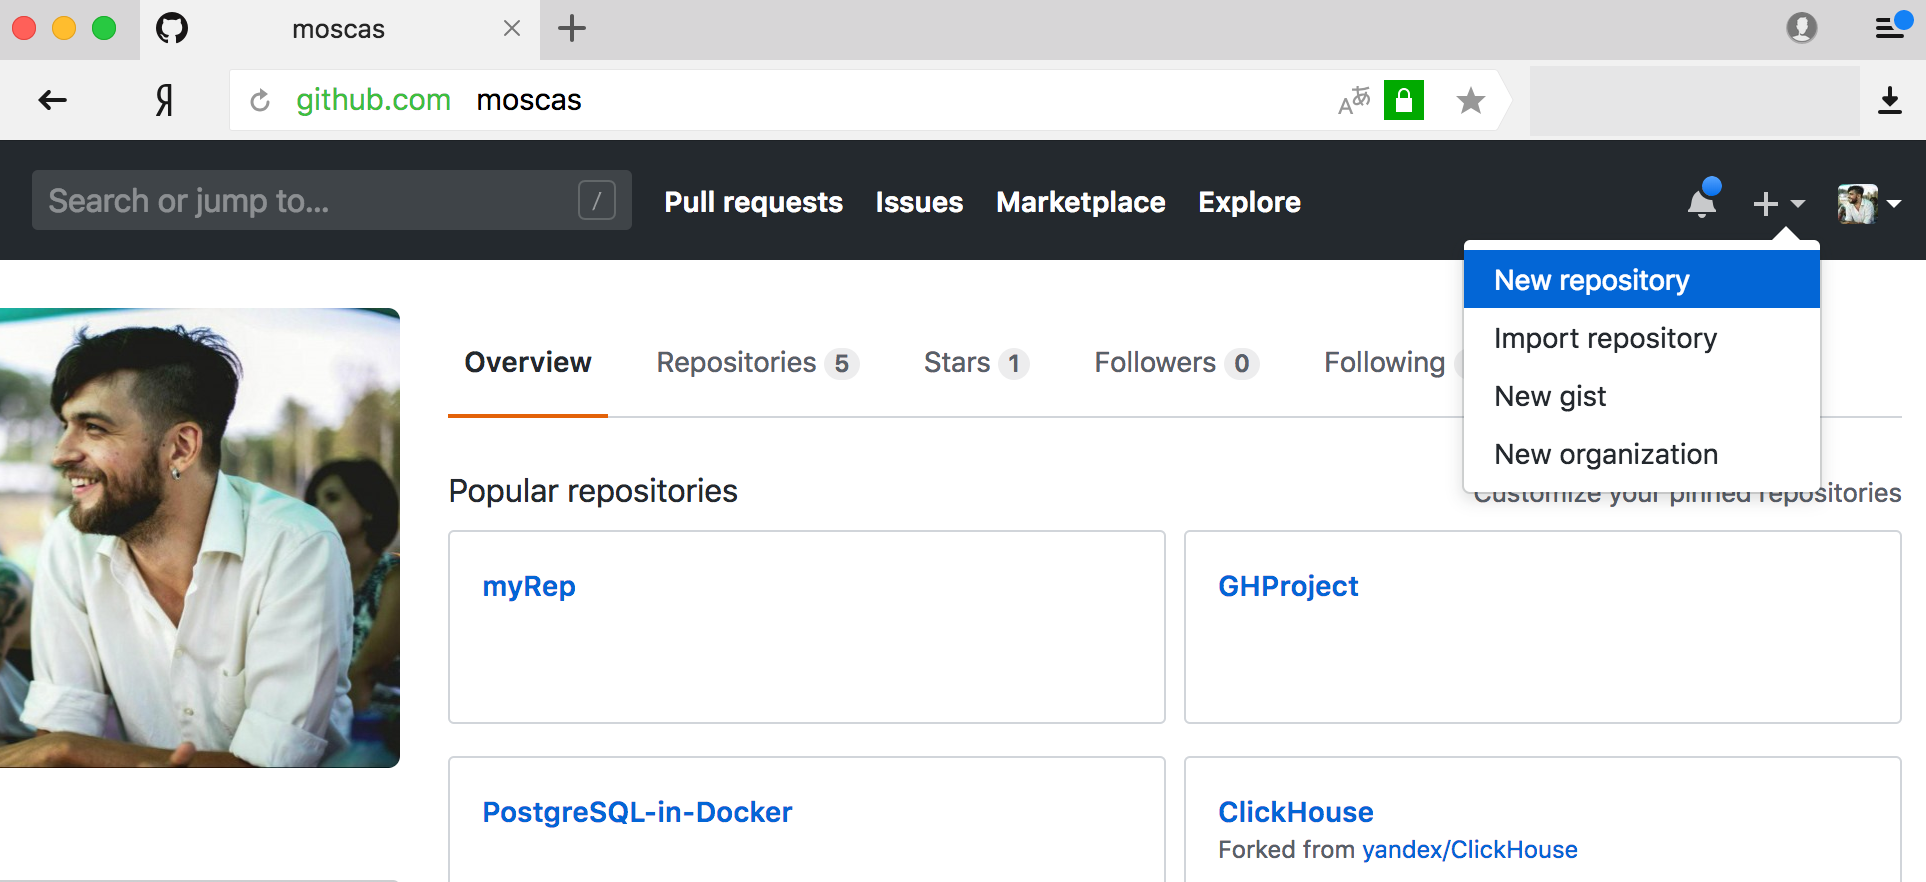Open GitHub notifications bell

pyautogui.click(x=1702, y=202)
